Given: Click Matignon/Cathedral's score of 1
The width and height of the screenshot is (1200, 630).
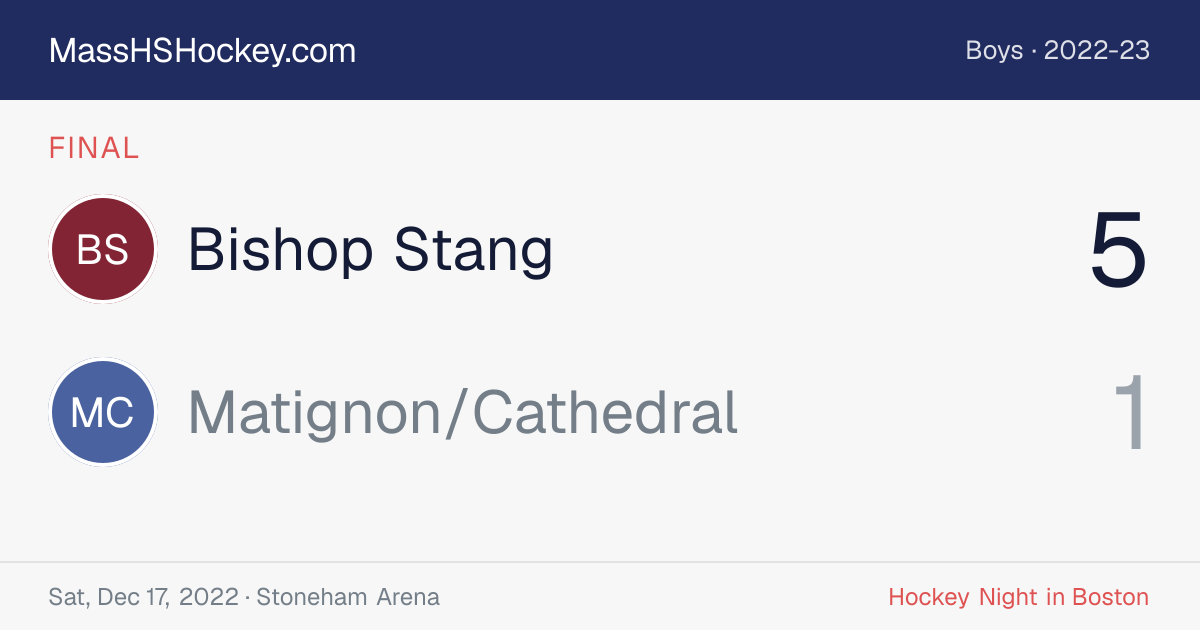Looking at the screenshot, I should click(1130, 412).
